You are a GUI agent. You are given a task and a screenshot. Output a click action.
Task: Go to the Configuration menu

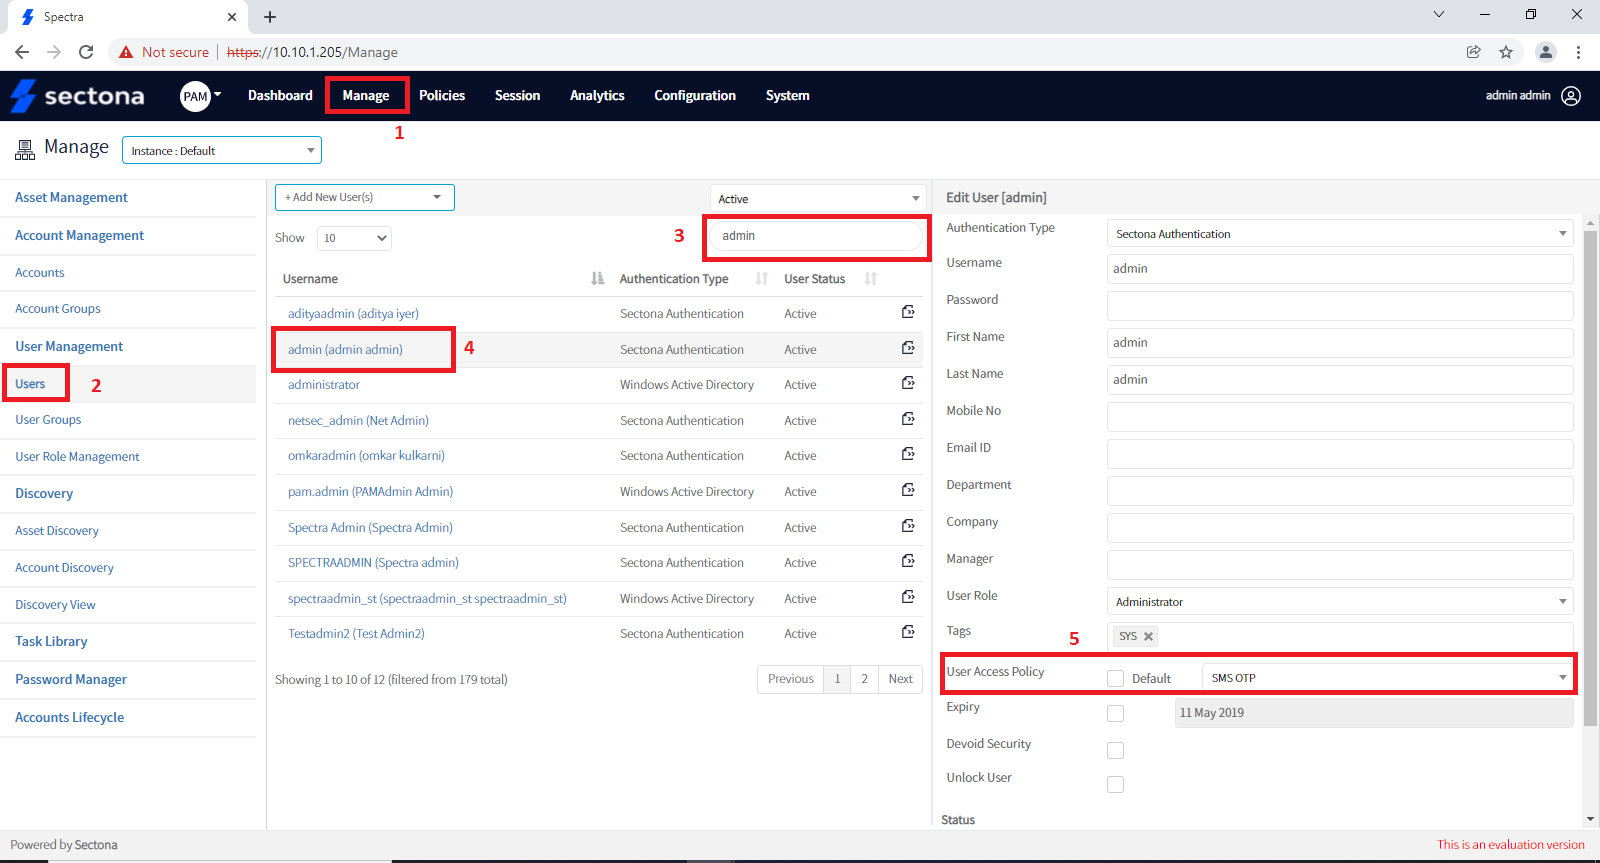click(x=695, y=96)
